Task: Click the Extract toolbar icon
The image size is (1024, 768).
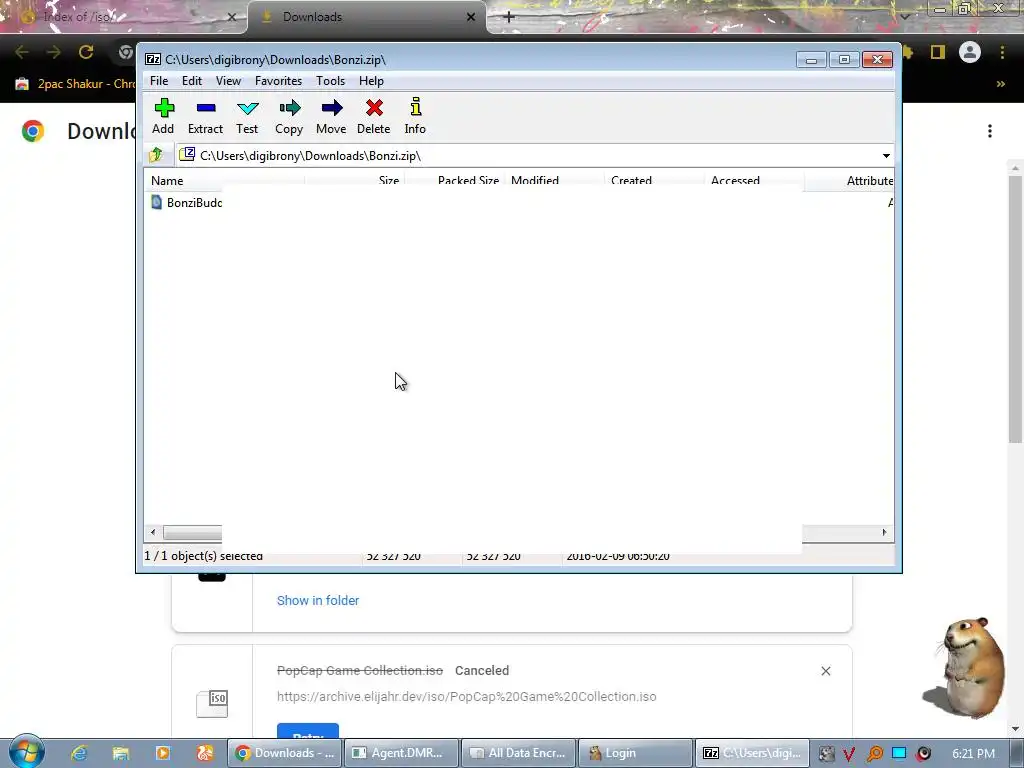Action: (x=206, y=116)
